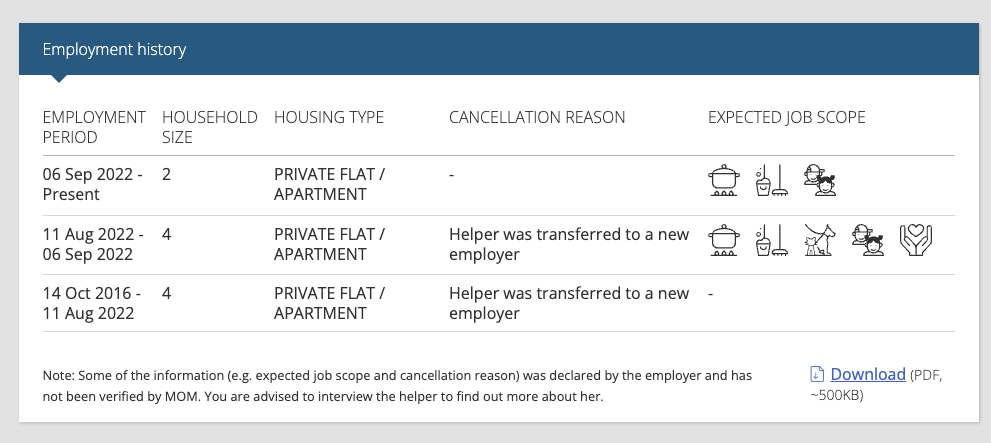Click housekeeping mop icon in first row
The height and width of the screenshot is (443, 991).
click(772, 181)
